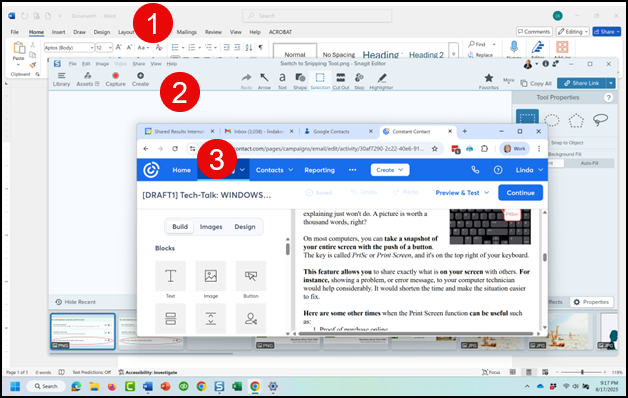Image resolution: width=628 pixels, height=398 pixels.
Task: Open the Insert tab in Word
Action: (x=58, y=32)
